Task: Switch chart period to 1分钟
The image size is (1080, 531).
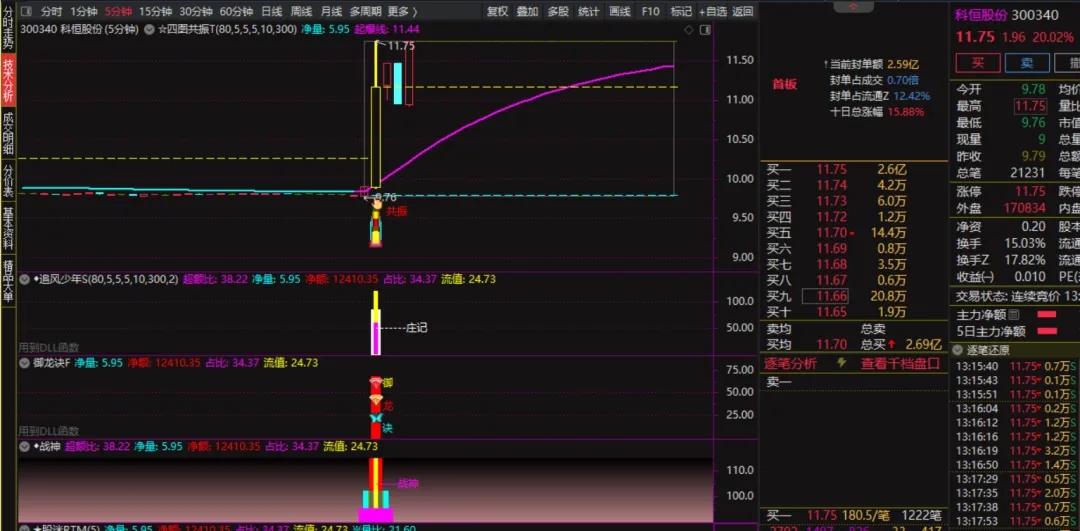Action: 83,11
